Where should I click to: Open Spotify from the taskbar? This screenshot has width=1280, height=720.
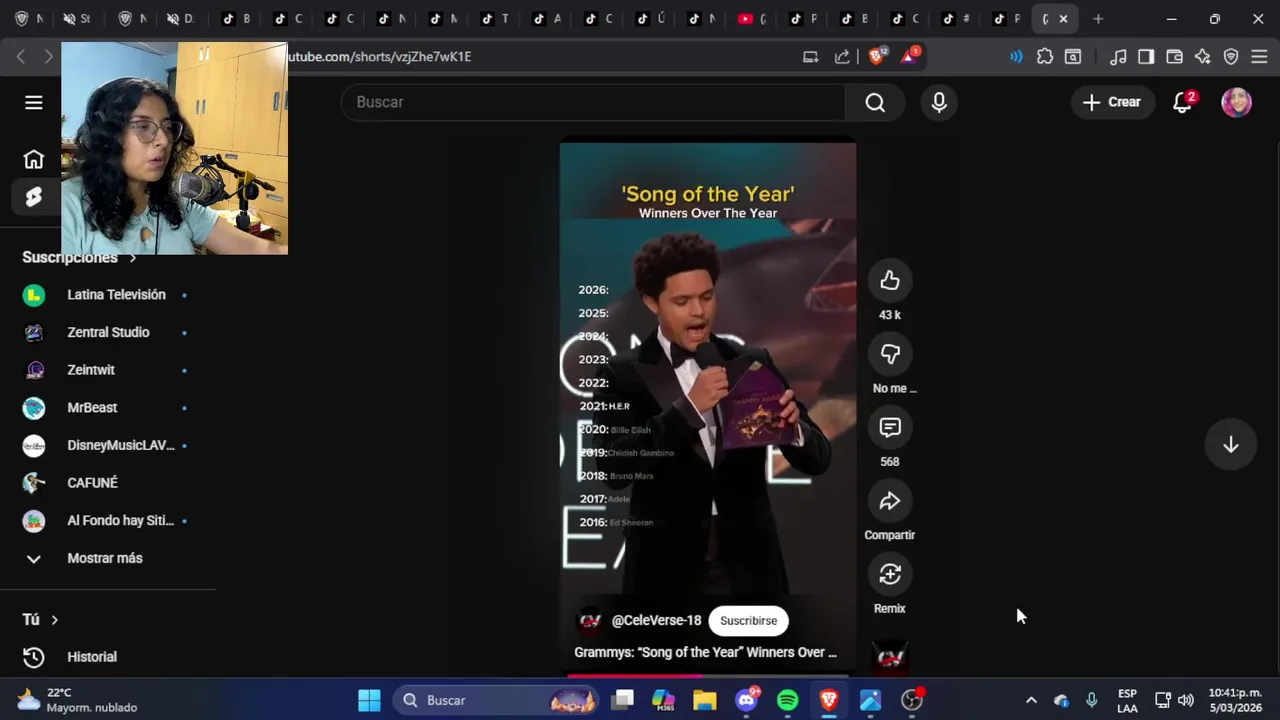pos(787,700)
